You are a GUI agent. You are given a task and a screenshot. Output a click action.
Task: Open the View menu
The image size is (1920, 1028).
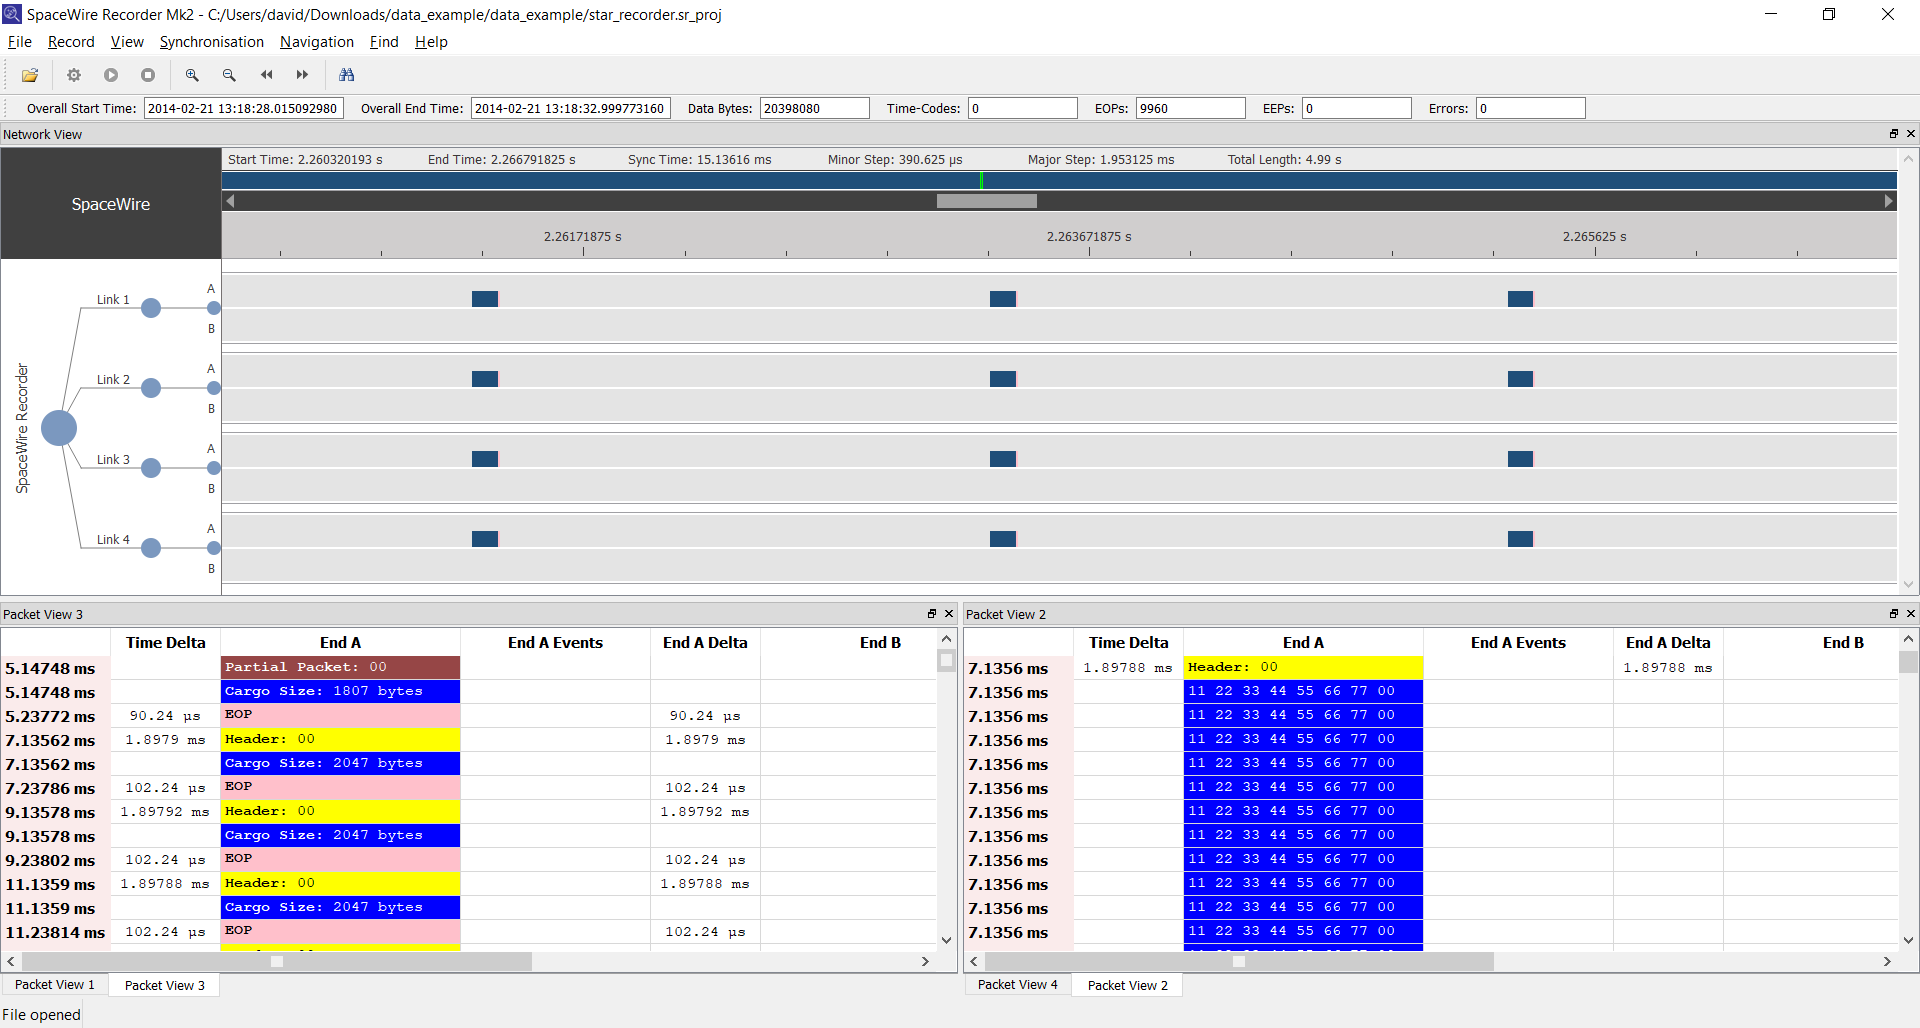127,42
